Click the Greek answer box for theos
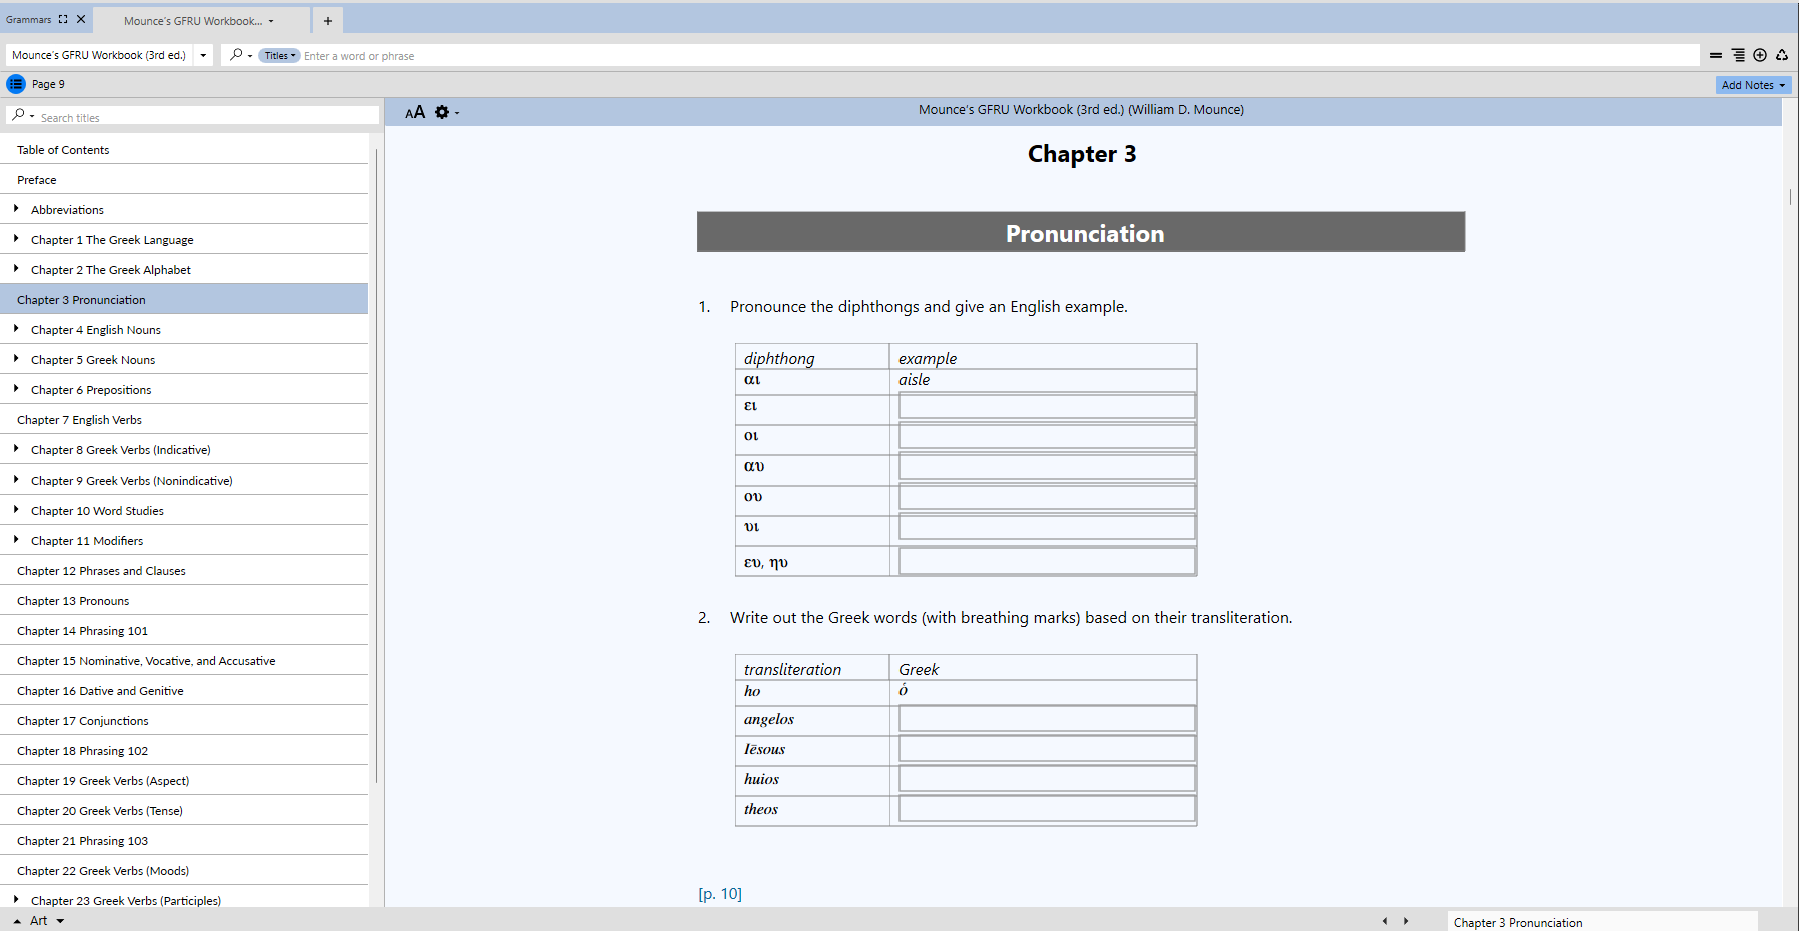Image resolution: width=1800 pixels, height=932 pixels. pos(1047,809)
